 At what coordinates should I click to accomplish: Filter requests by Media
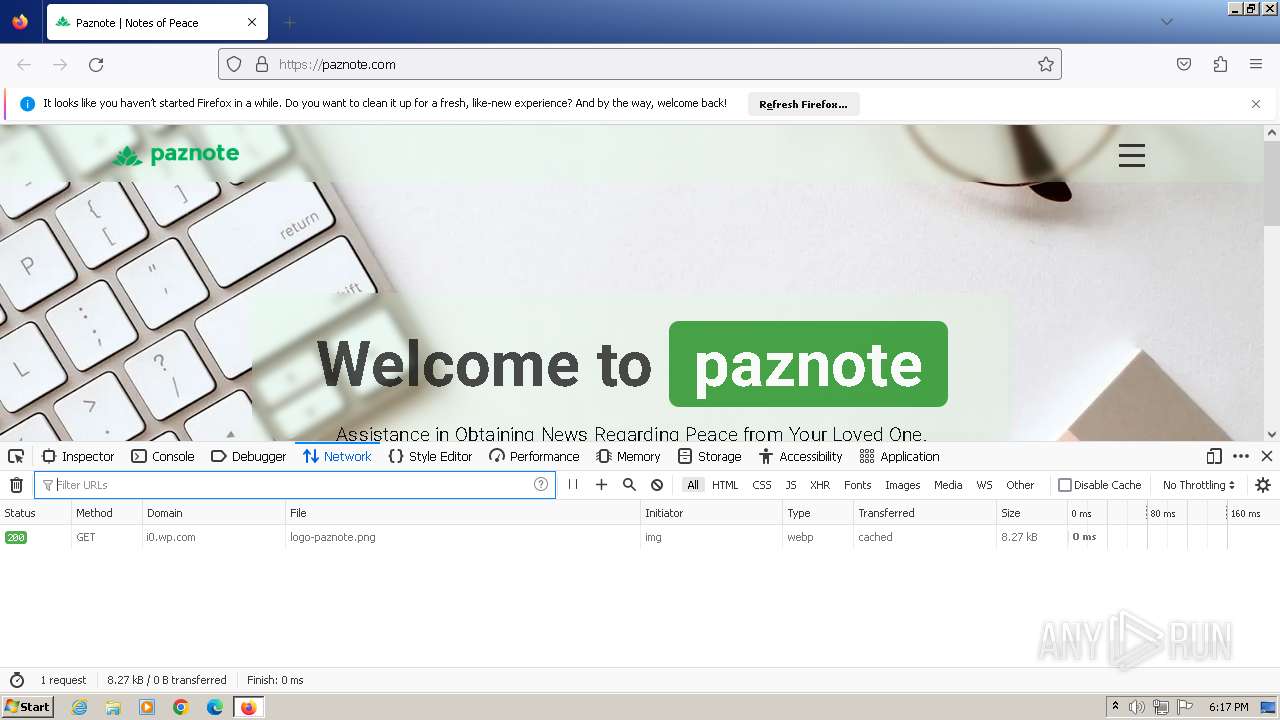(x=948, y=485)
